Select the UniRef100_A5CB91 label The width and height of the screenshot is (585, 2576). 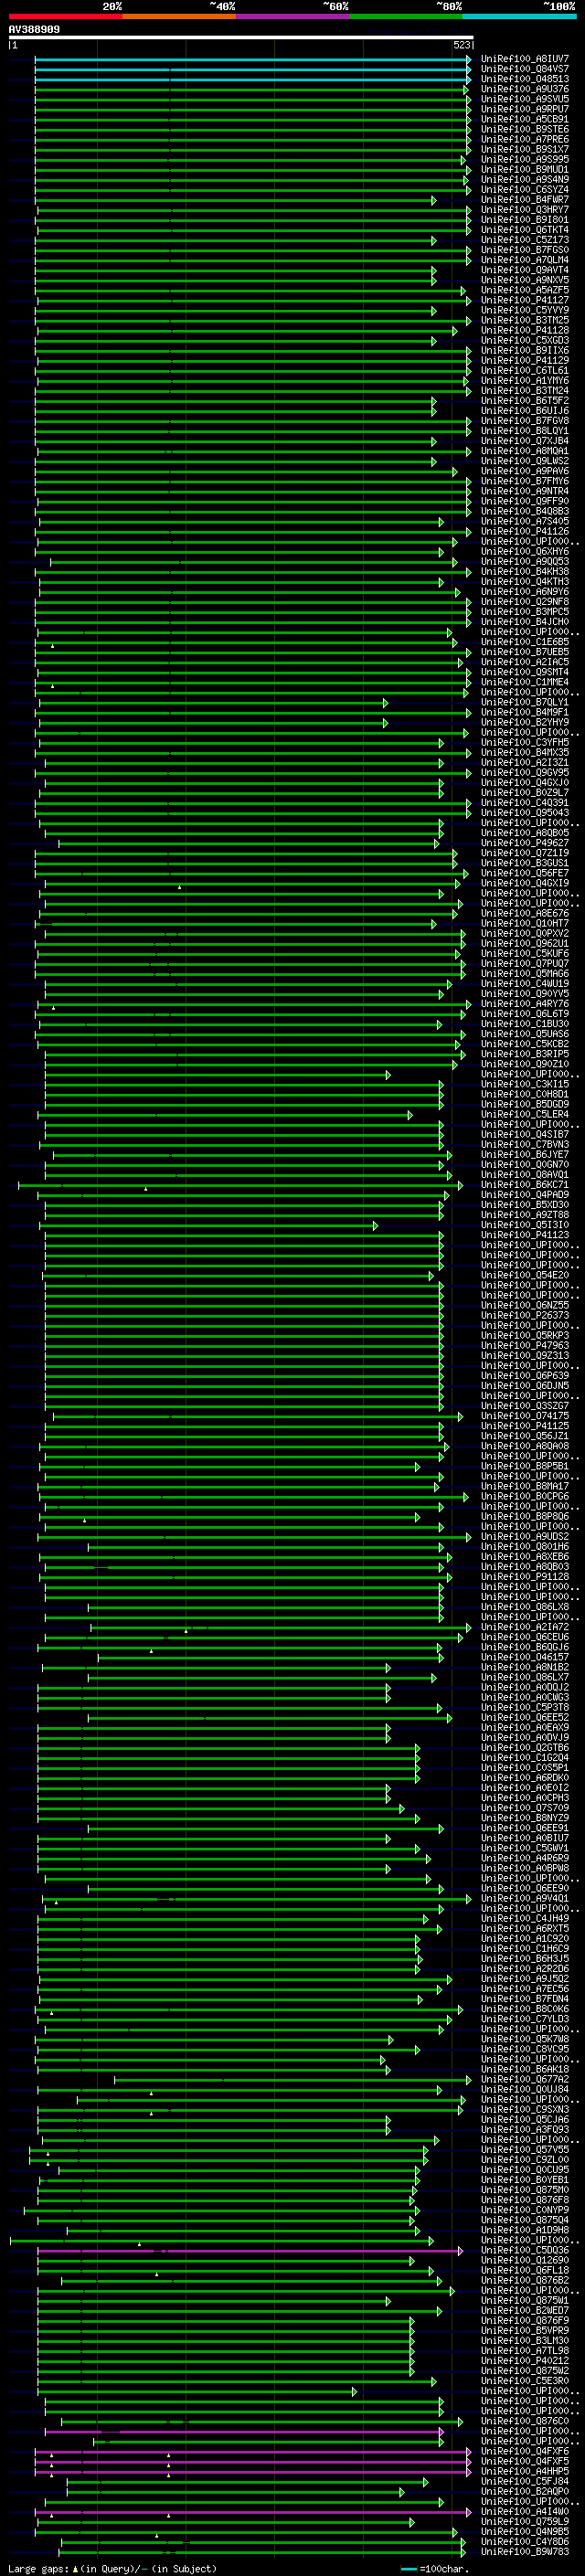(525, 119)
